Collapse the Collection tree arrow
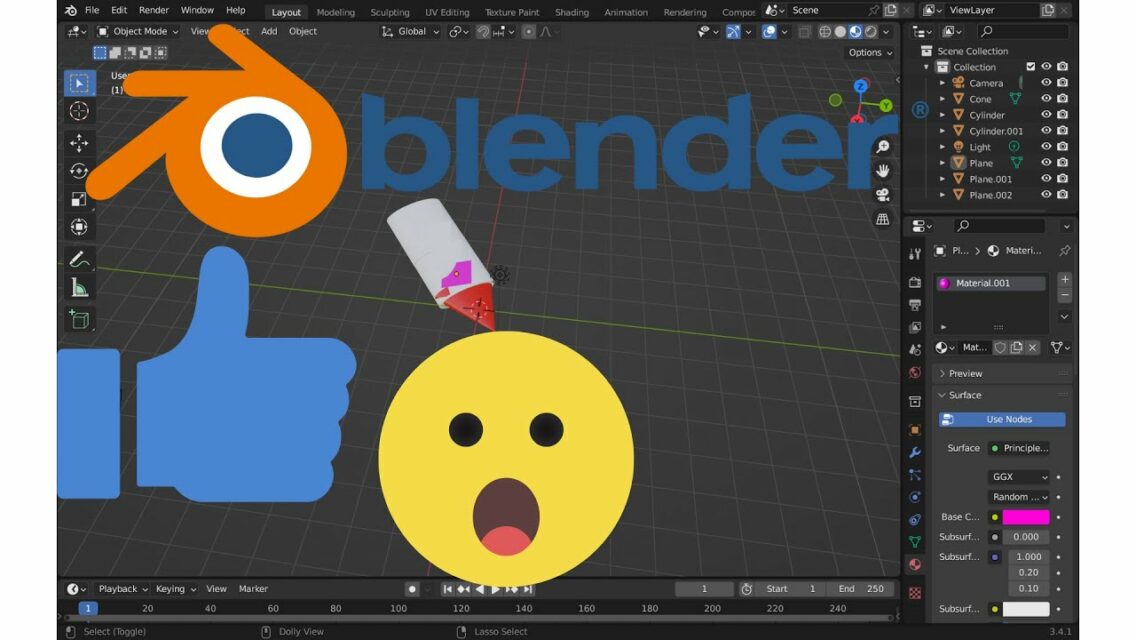The width and height of the screenshot is (1136, 640). (926, 67)
